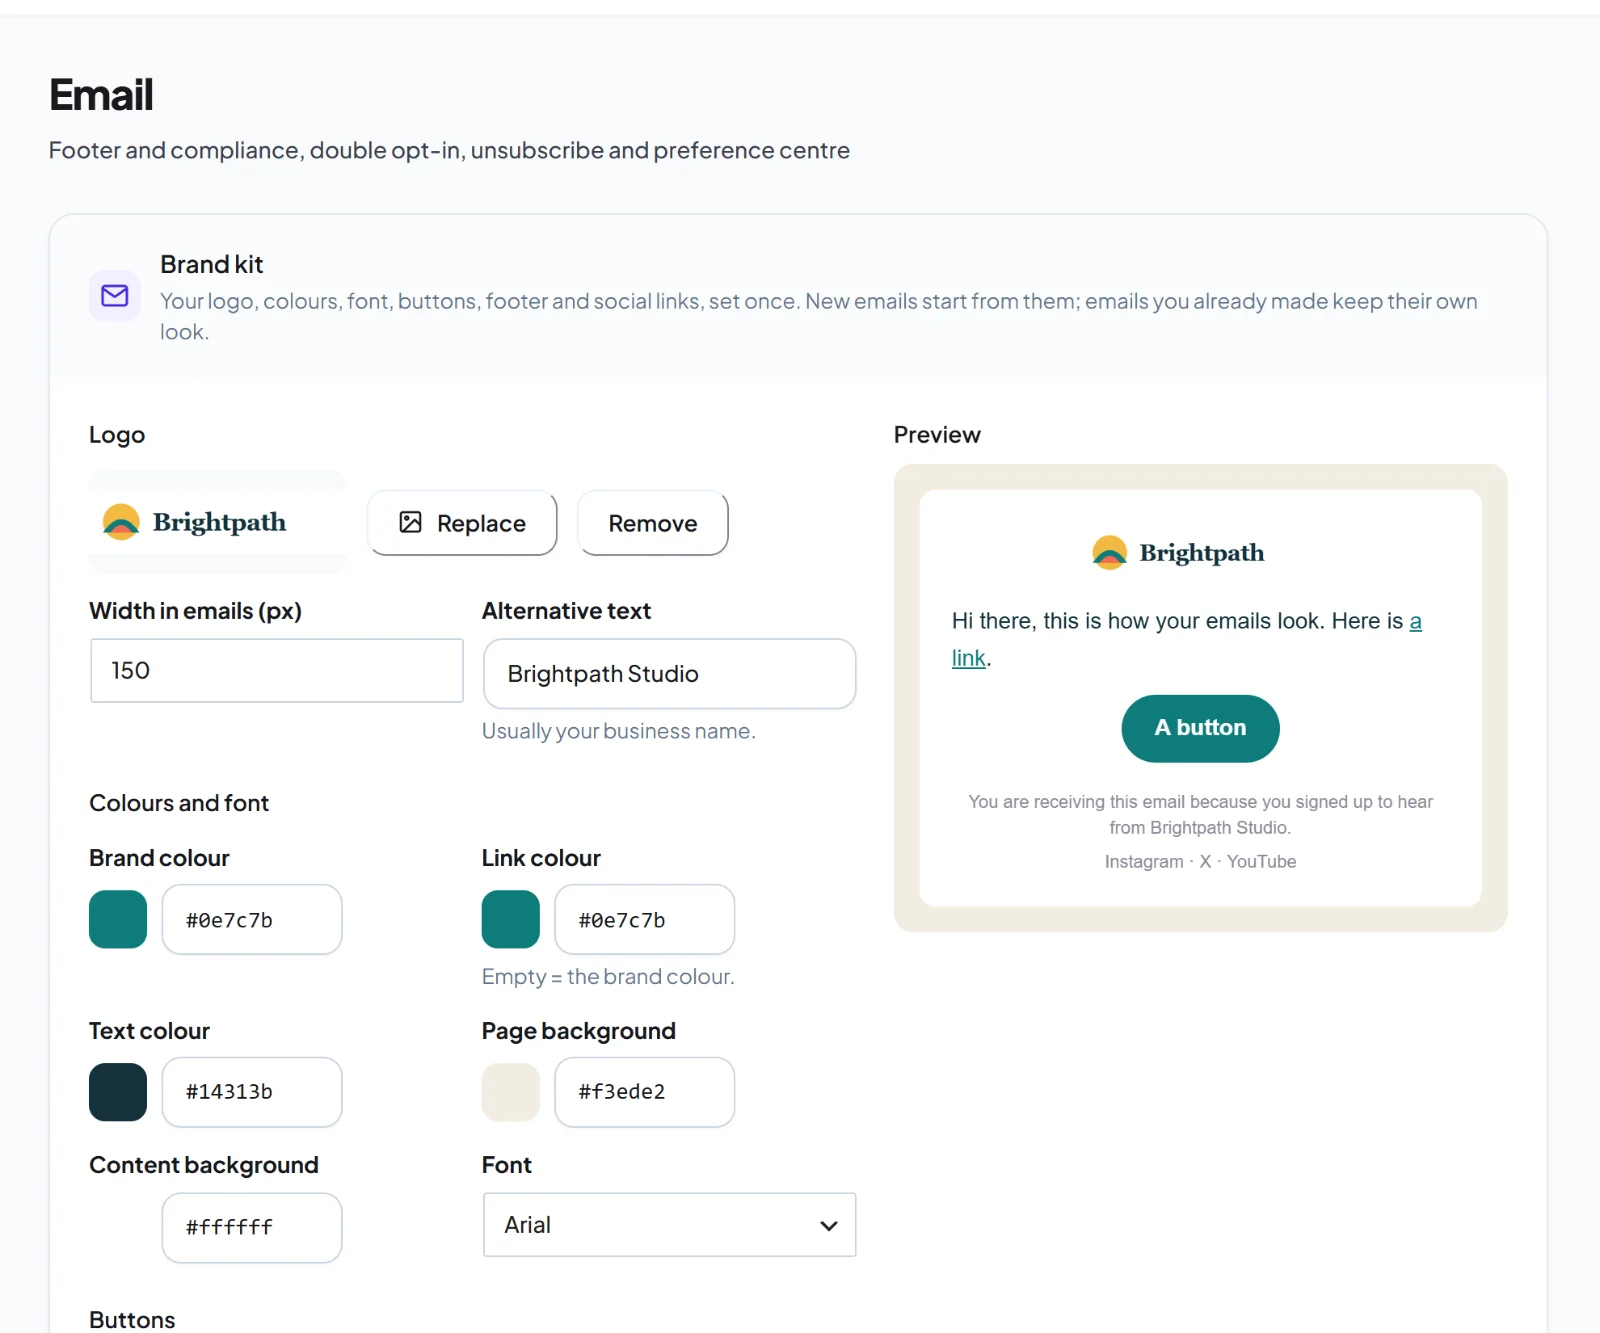This screenshot has width=1600, height=1333.
Task: Click the "Colours and font" heading
Action: [179, 803]
